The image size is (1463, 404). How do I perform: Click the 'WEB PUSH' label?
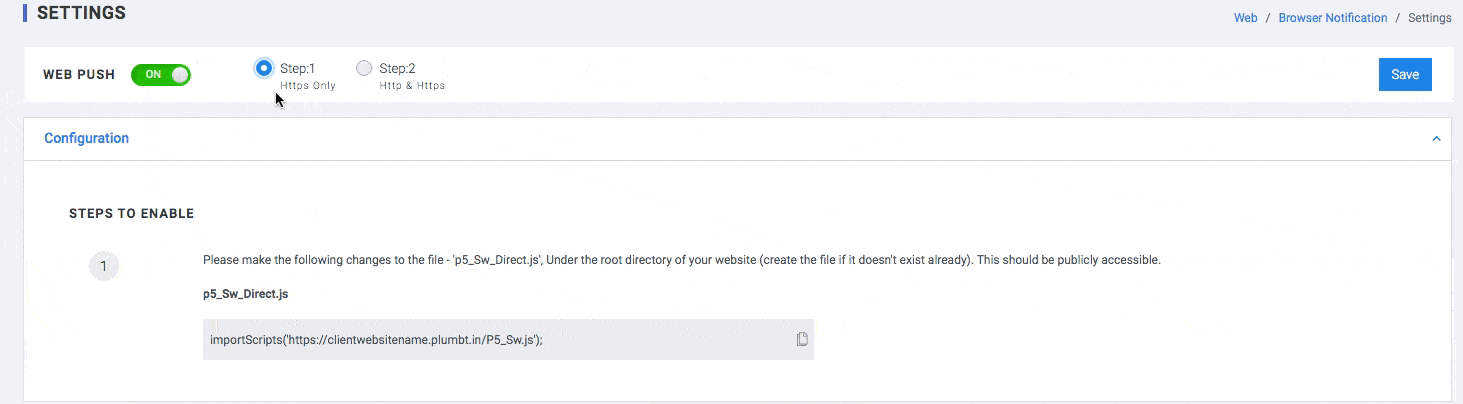click(x=79, y=74)
